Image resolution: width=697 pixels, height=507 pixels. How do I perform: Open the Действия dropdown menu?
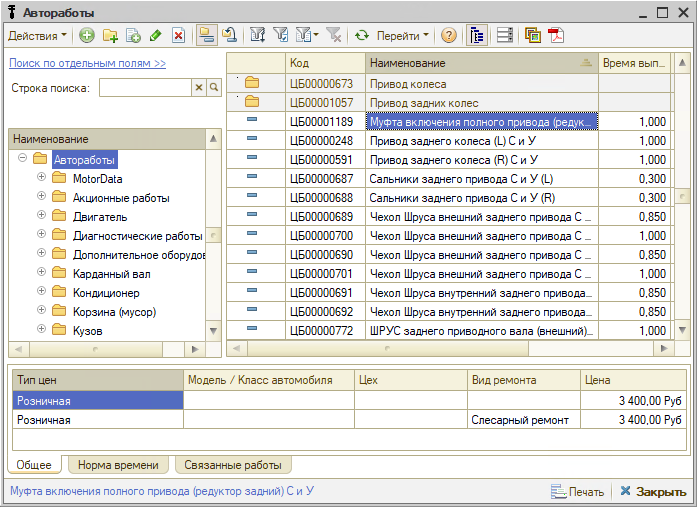tap(38, 35)
